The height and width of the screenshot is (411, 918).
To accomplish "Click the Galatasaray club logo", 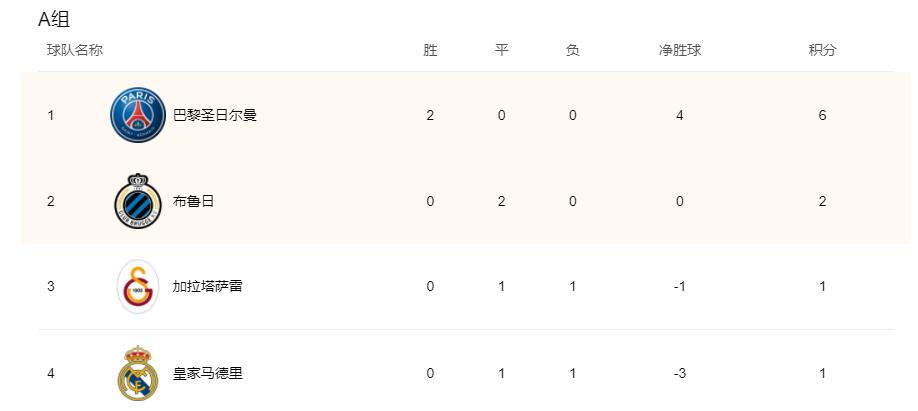I will [x=137, y=287].
